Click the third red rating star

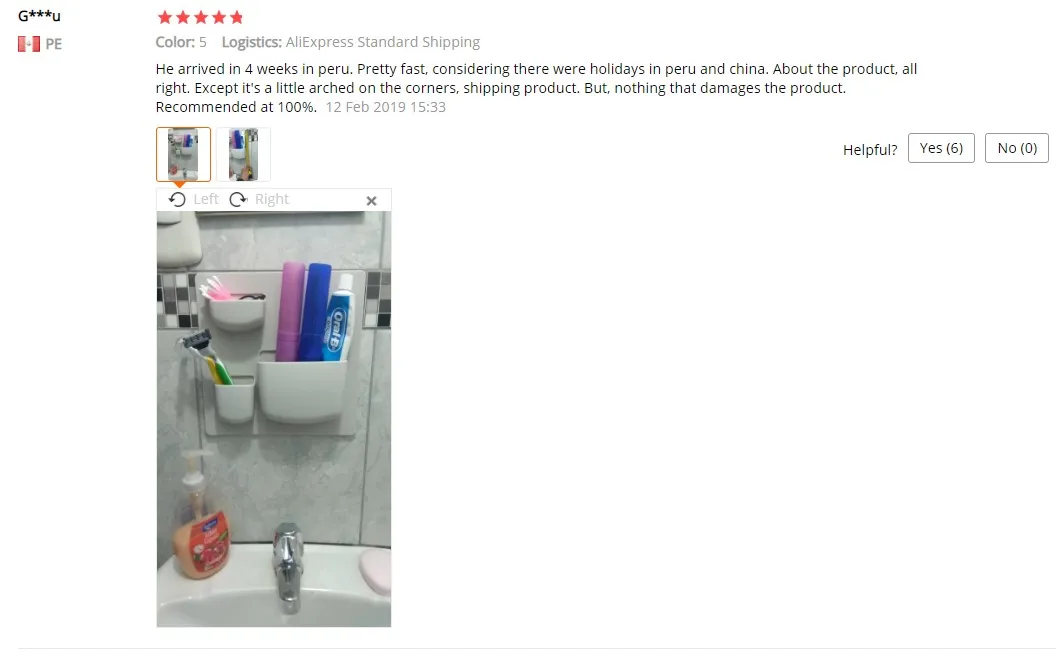tap(200, 17)
